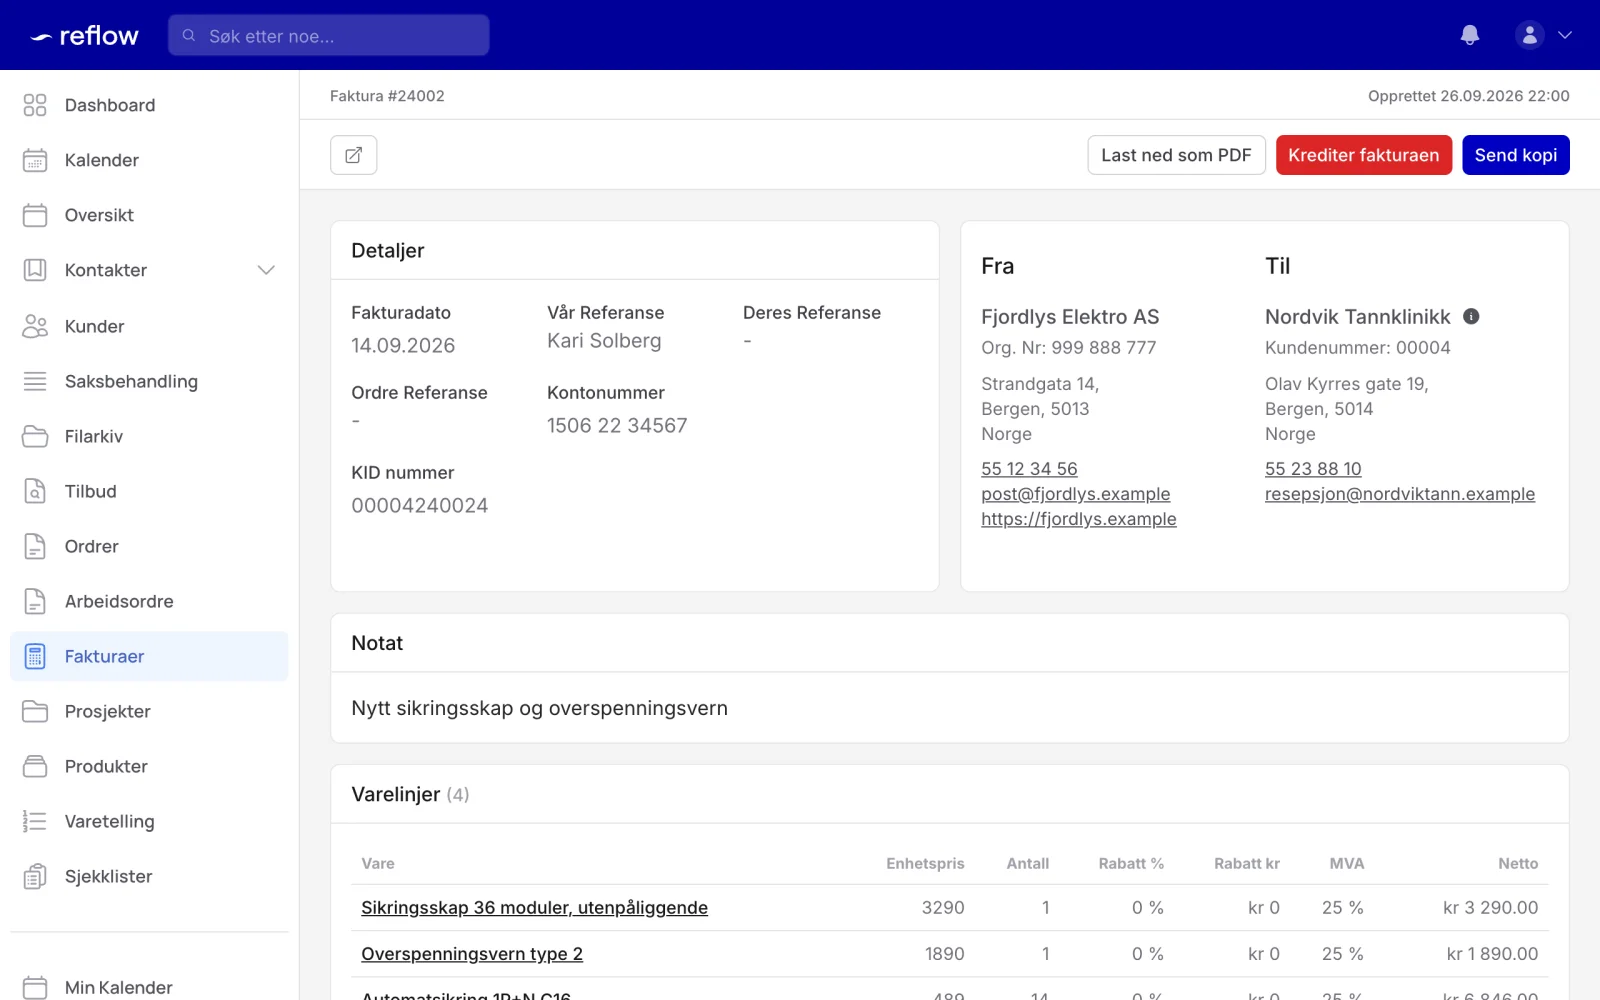The width and height of the screenshot is (1600, 1000).
Task: Click the 'Faktura #24002' breadcrumb text
Action: (x=387, y=96)
